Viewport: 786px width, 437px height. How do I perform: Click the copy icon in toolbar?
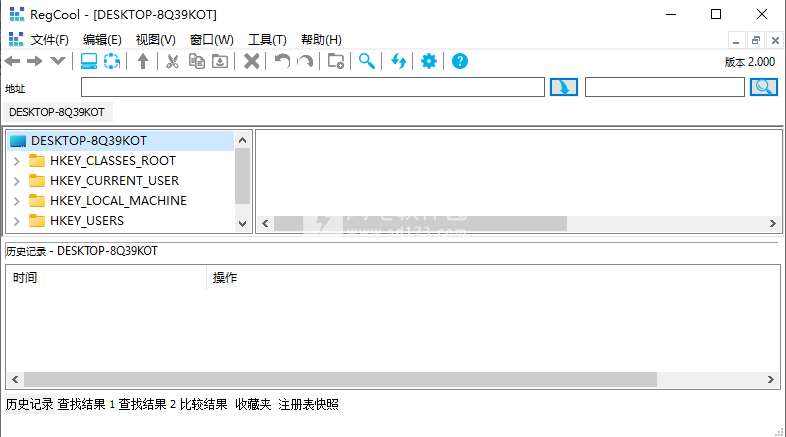(x=196, y=61)
